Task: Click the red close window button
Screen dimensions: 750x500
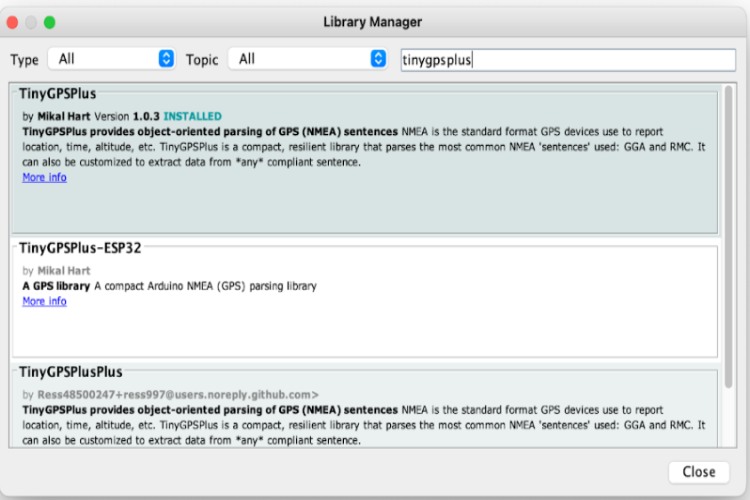Action: 12,22
